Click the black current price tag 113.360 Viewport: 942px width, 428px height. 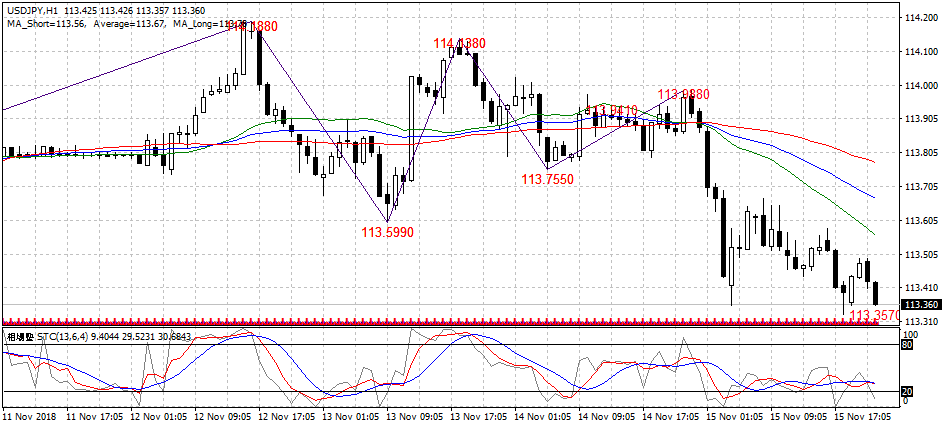coord(919,304)
